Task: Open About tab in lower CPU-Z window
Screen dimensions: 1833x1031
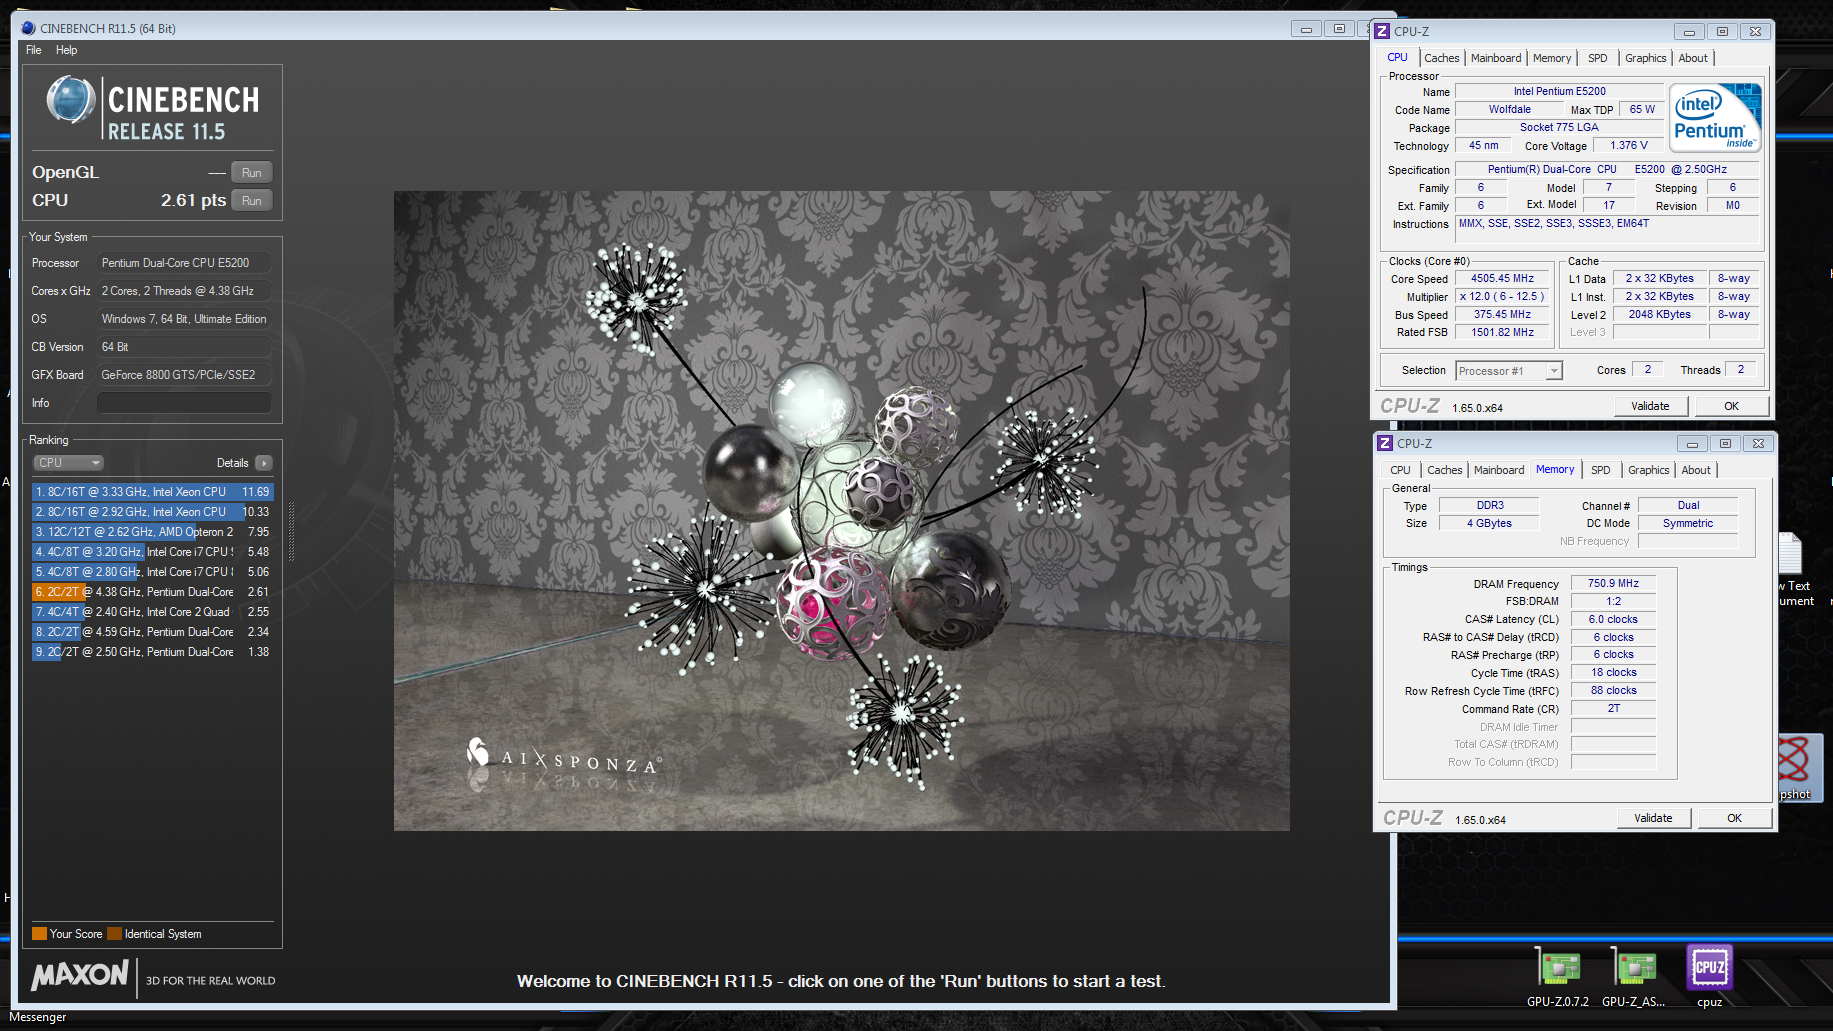Action: 1696,470
